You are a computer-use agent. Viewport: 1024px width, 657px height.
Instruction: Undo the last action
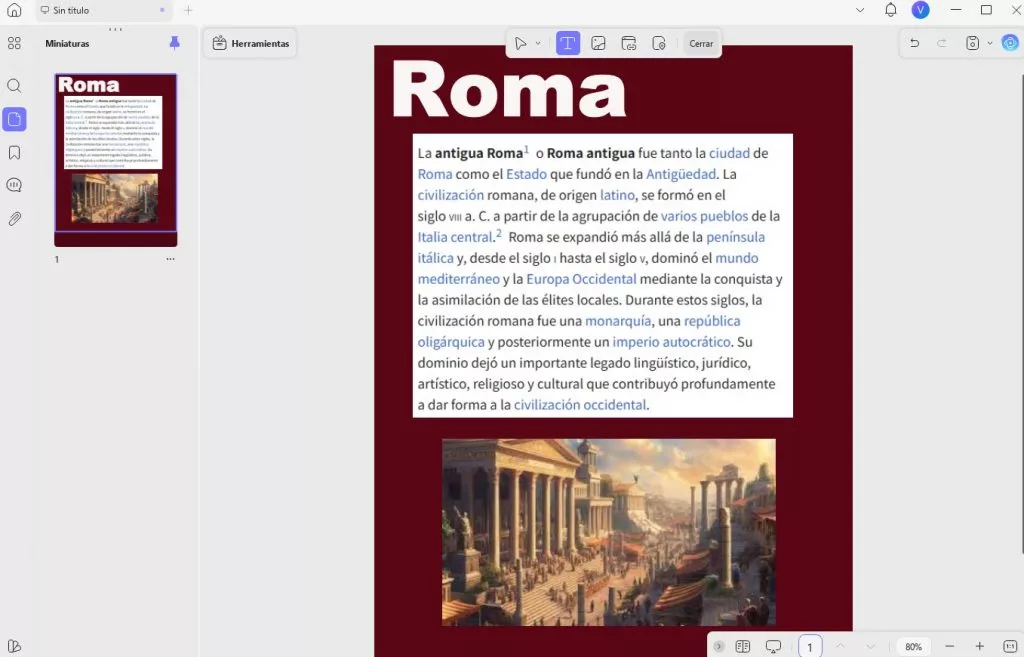pos(914,43)
